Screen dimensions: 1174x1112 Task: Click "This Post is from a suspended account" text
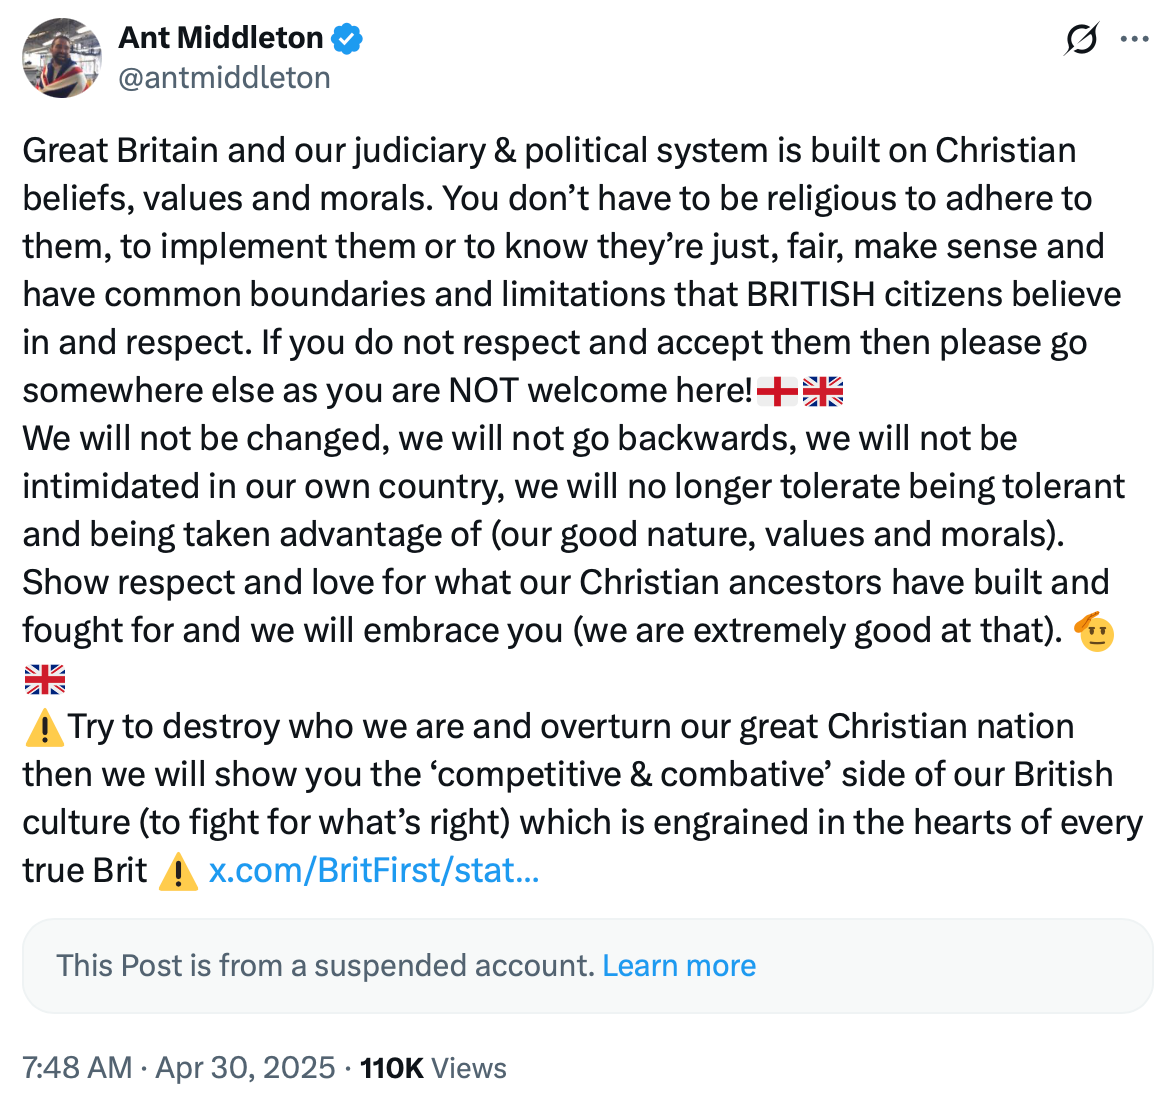pos(326,966)
